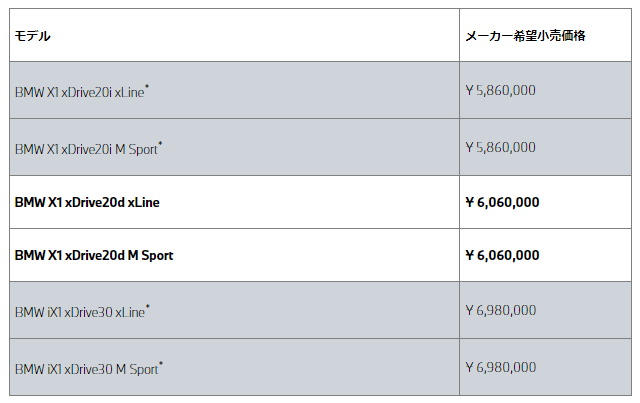Click price of X1 xDrive20i xLine

pyautogui.click(x=500, y=90)
